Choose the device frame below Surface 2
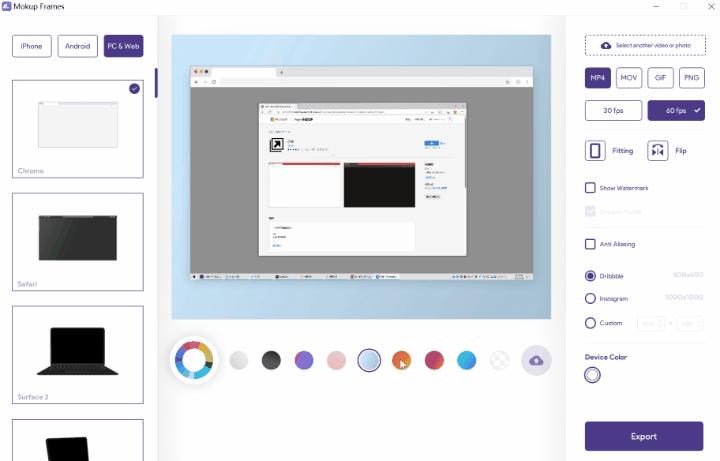 (x=78, y=440)
